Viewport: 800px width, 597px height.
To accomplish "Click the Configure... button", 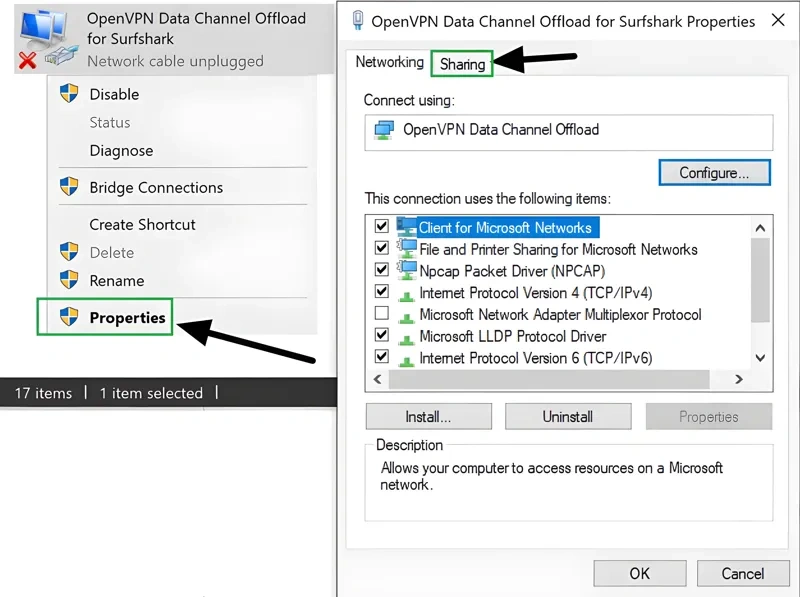I will [714, 172].
